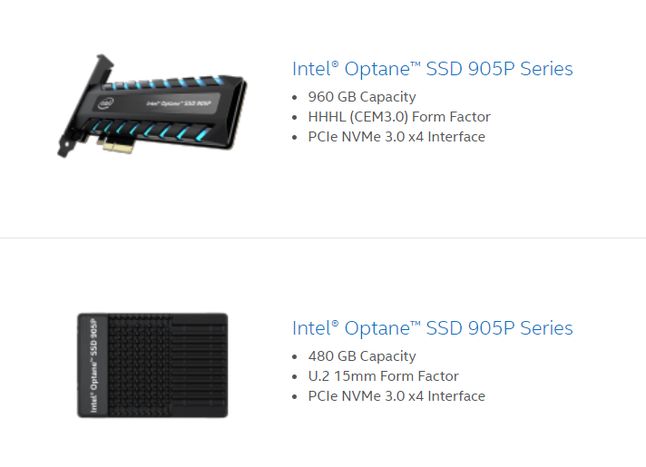Image resolution: width=646 pixels, height=467 pixels.
Task: Click the U.2 drive product image
Action: [x=152, y=365]
